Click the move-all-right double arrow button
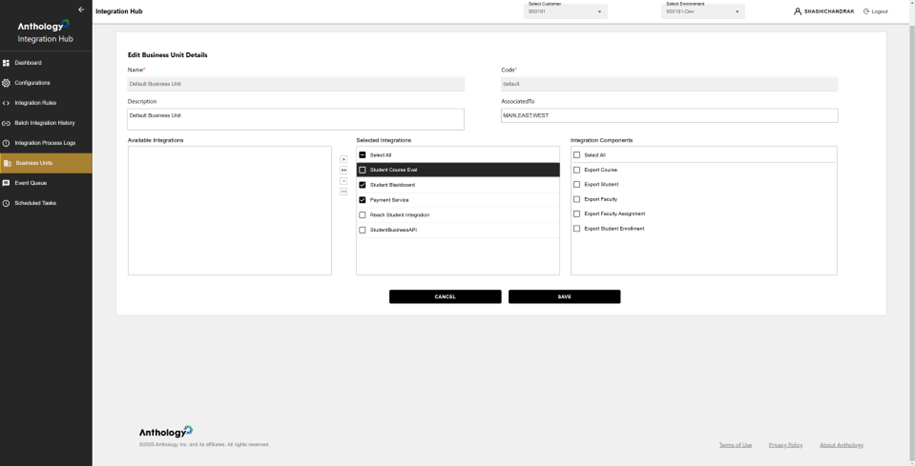Viewport: 915px width, 466px height. click(344, 170)
